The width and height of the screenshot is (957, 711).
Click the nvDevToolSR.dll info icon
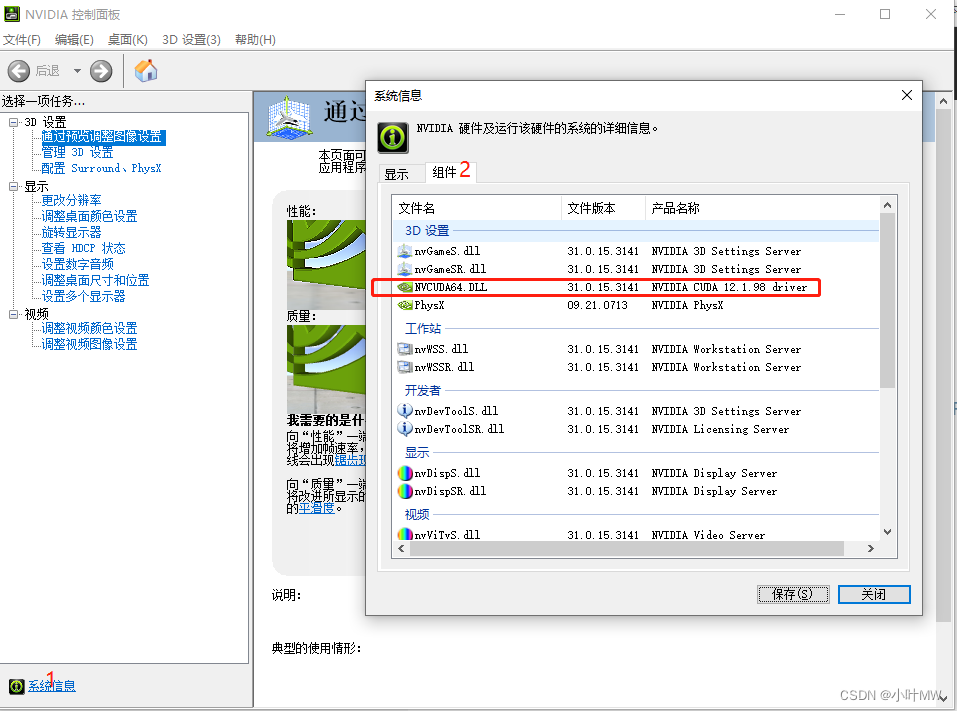click(405, 428)
